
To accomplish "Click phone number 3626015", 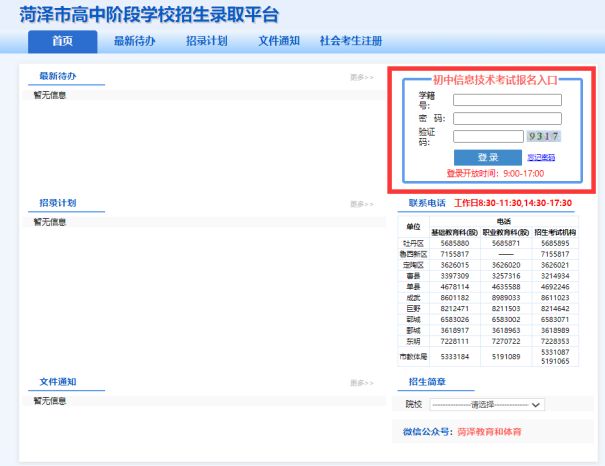I will (x=455, y=265).
